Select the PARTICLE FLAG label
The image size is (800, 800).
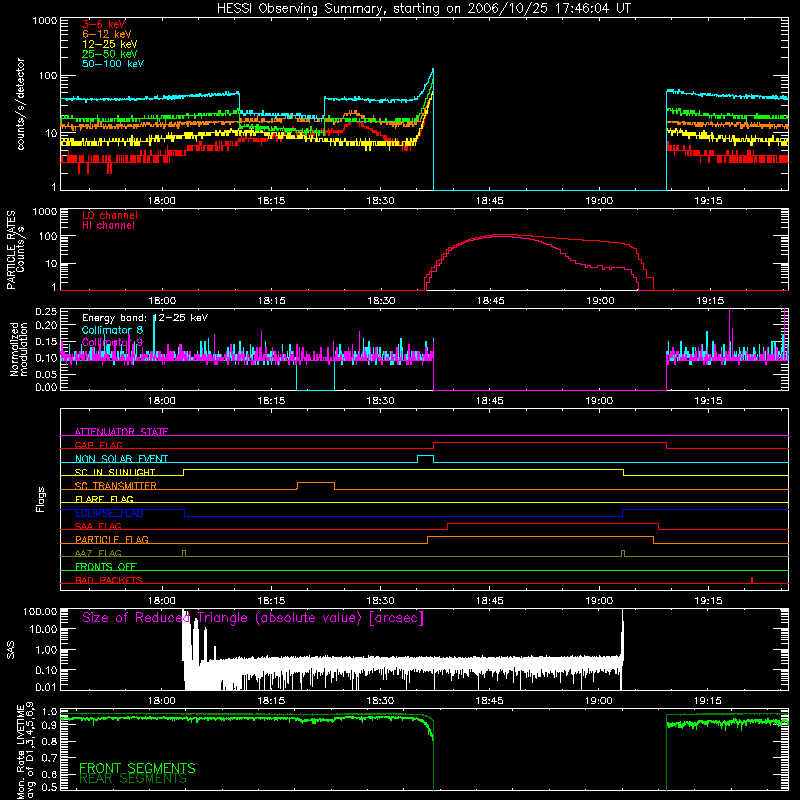pos(112,539)
